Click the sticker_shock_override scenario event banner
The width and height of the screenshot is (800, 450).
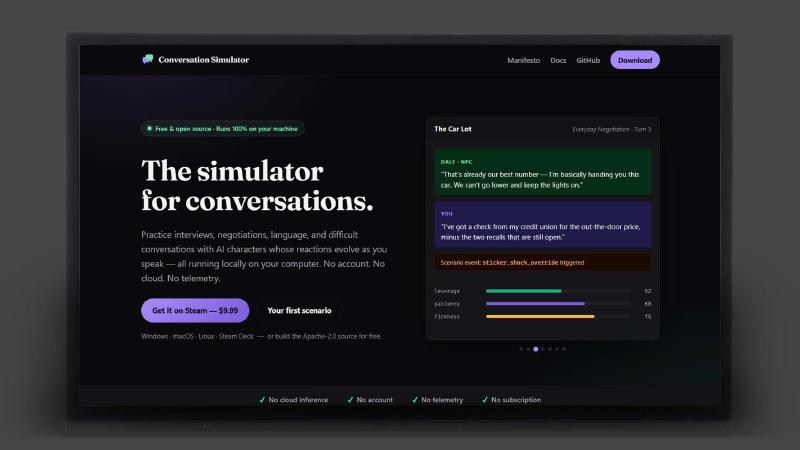click(x=543, y=263)
